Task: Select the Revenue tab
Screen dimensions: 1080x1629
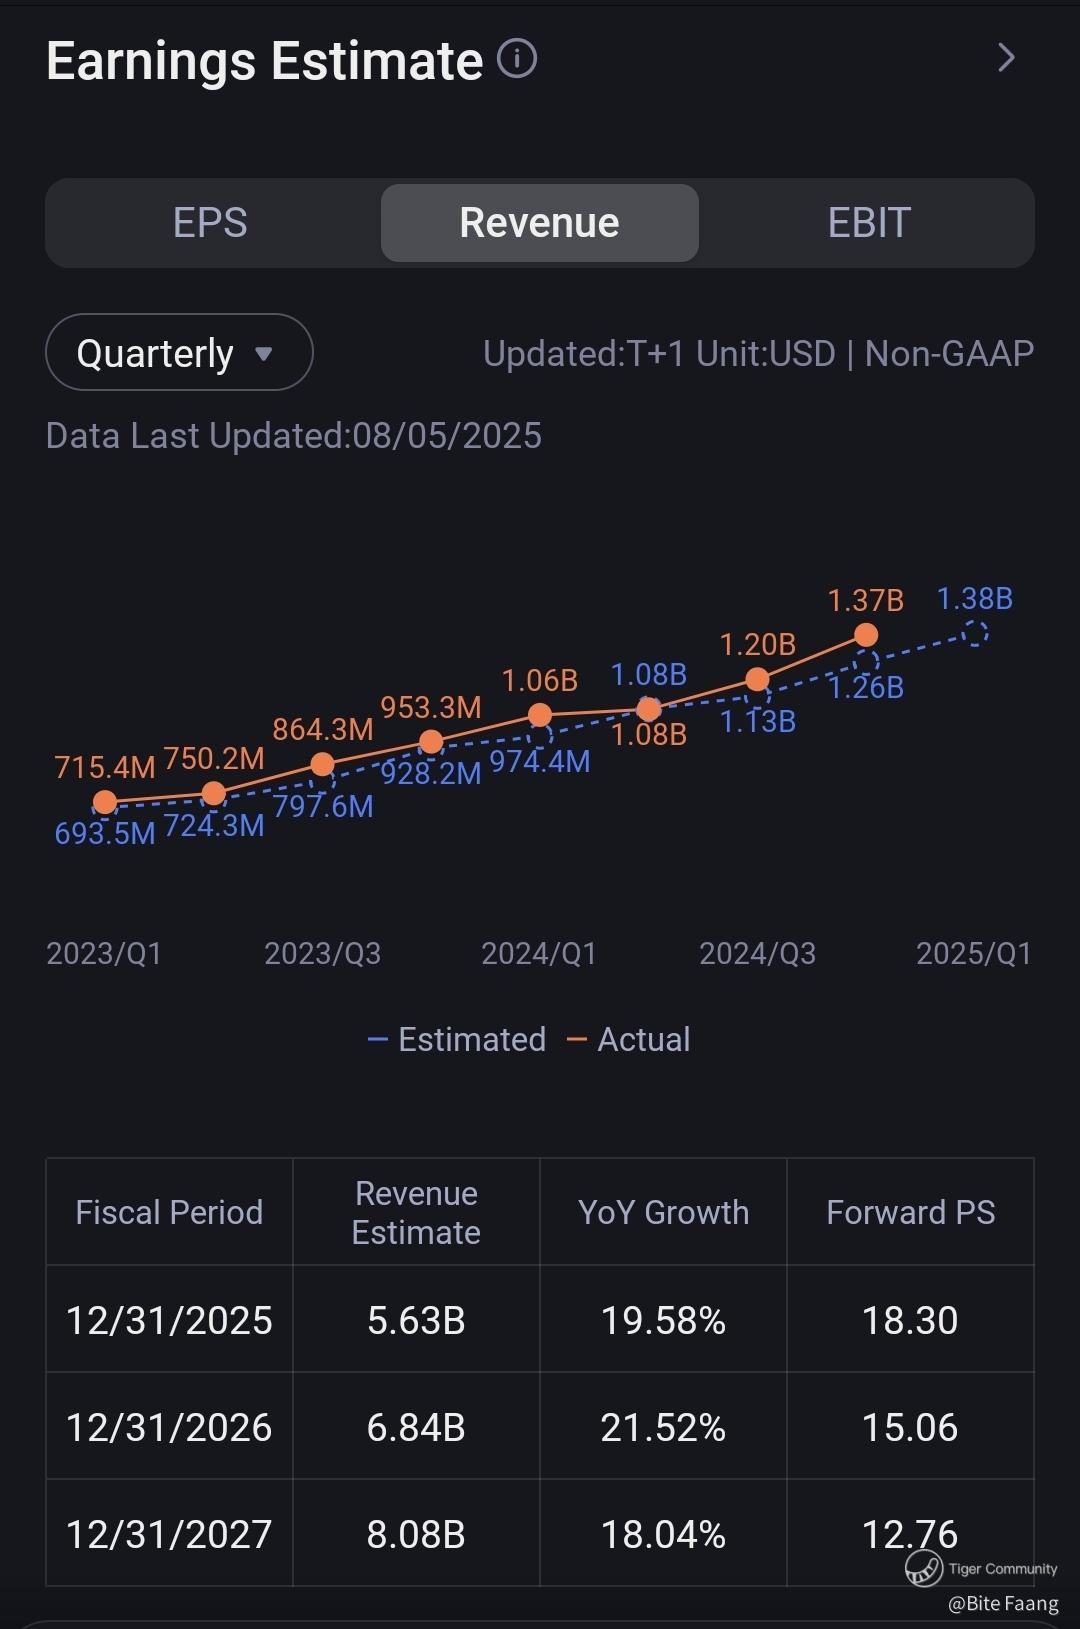Action: 539,223
